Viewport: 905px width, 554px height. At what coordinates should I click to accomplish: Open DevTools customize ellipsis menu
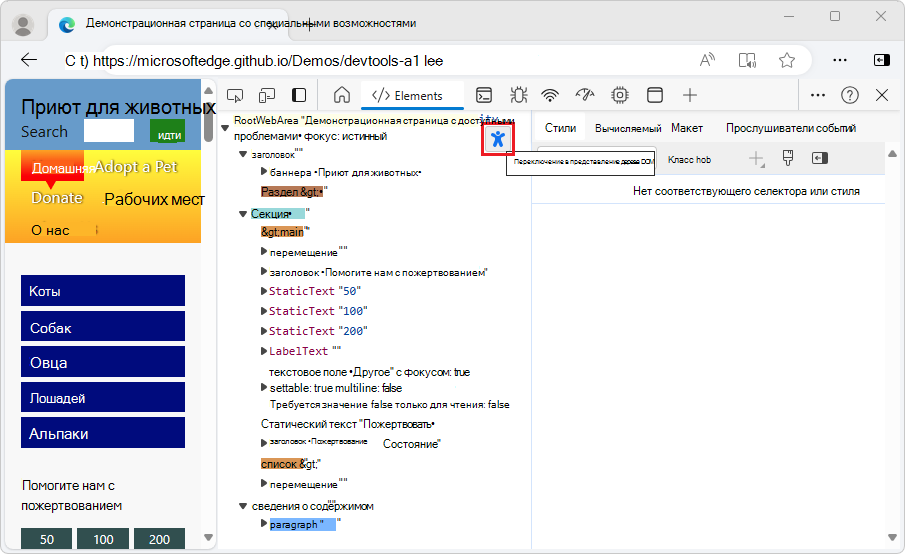pos(818,95)
